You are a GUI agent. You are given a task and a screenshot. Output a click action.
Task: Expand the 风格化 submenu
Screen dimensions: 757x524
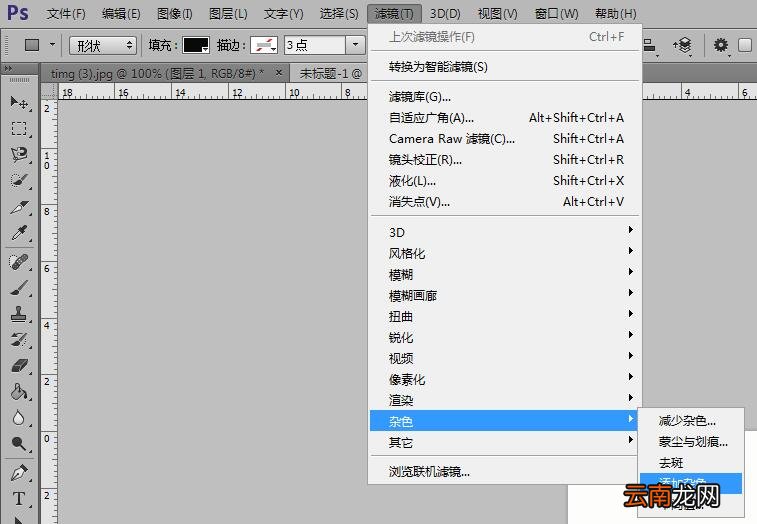point(505,253)
